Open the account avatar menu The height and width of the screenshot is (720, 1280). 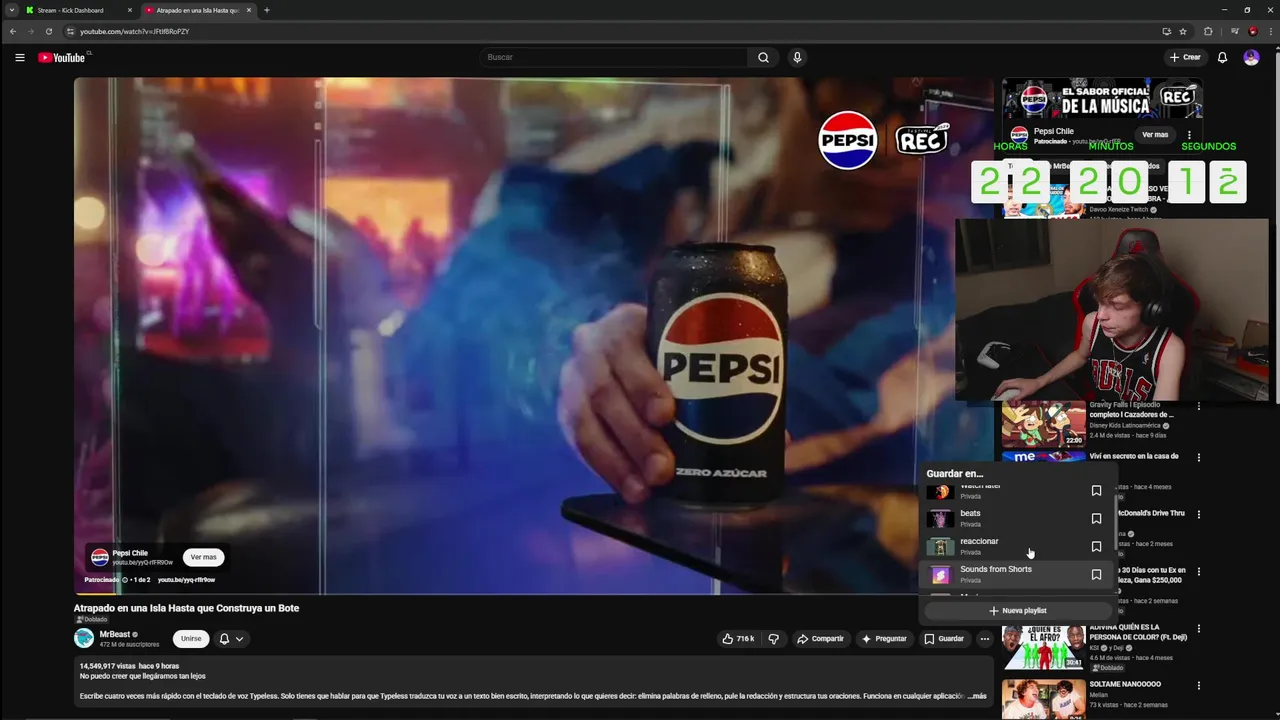click(x=1251, y=57)
